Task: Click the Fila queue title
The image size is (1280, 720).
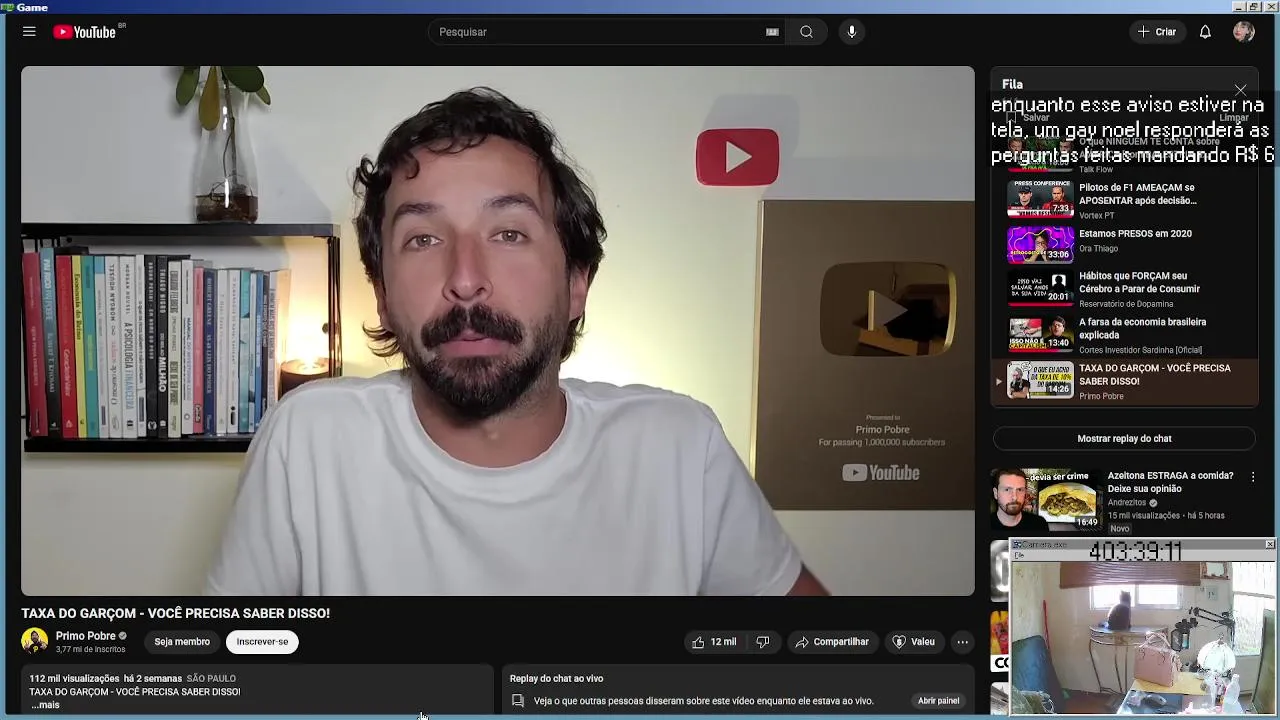Action: [x=1012, y=85]
